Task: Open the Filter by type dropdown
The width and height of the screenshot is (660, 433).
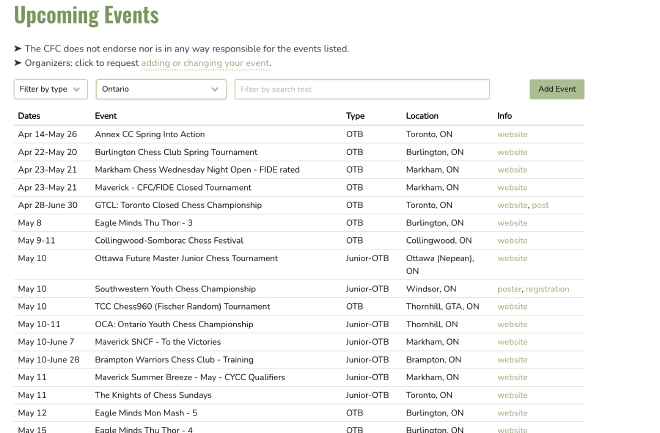Action: (x=51, y=89)
